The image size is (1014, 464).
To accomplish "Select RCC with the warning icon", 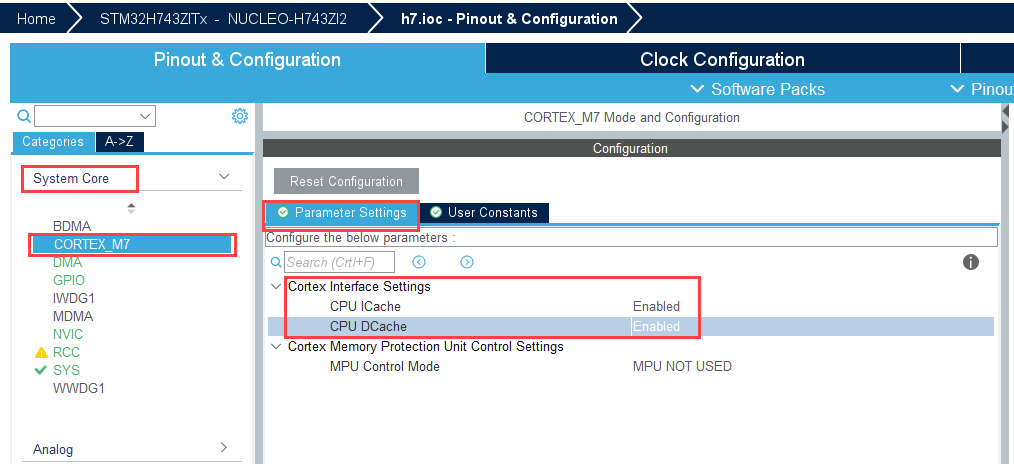I will point(66,352).
